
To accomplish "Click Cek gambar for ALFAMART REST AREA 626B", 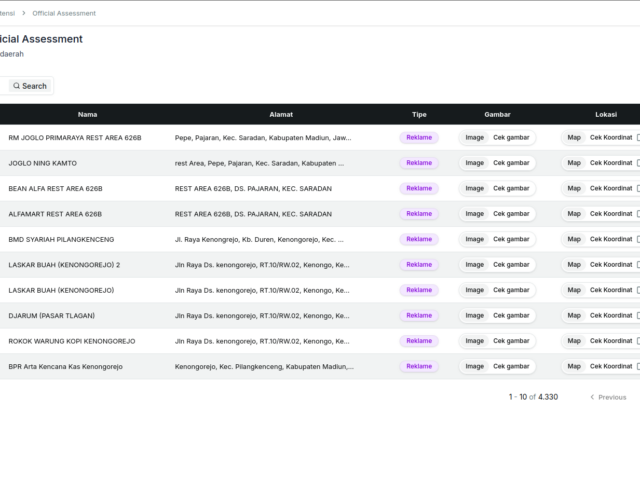I will point(511,214).
